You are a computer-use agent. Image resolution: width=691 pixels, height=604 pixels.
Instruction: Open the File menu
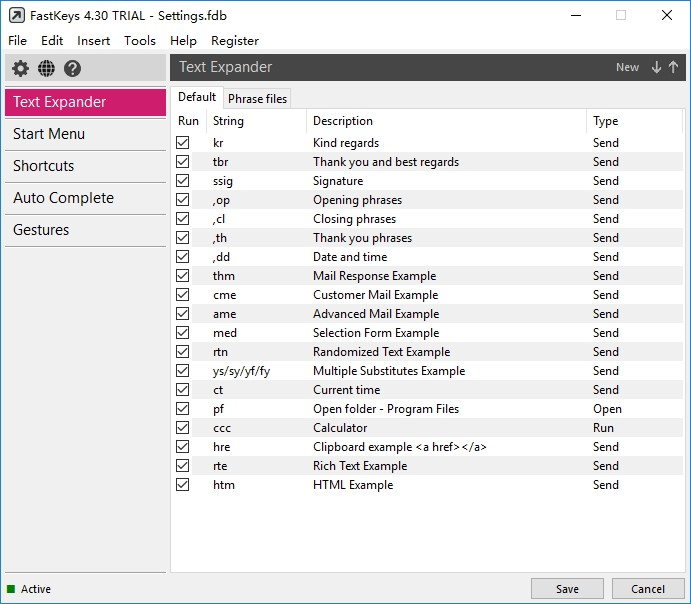pos(18,41)
